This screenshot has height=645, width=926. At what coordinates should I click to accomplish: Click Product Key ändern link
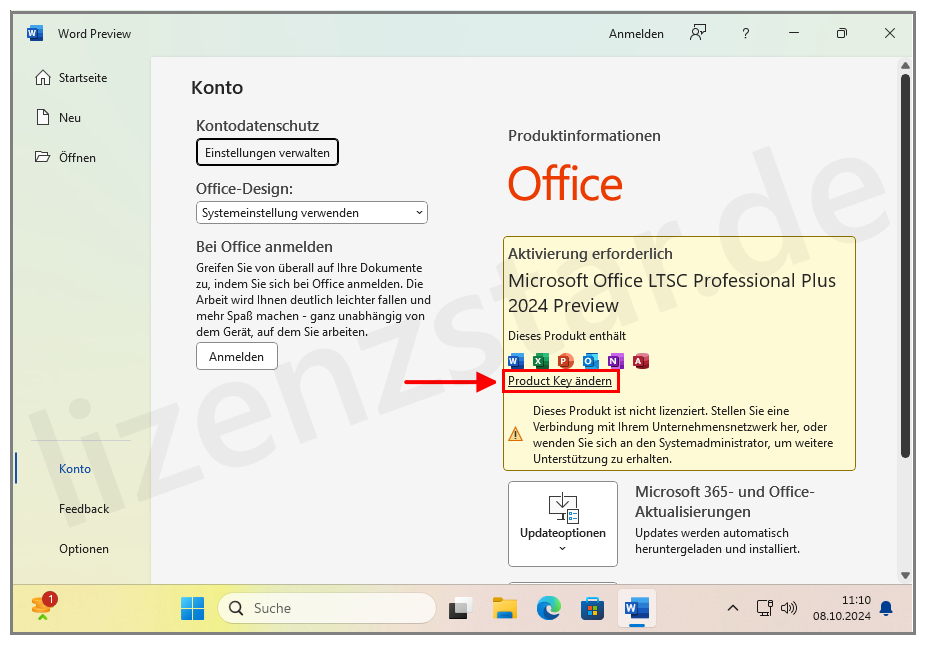(560, 381)
